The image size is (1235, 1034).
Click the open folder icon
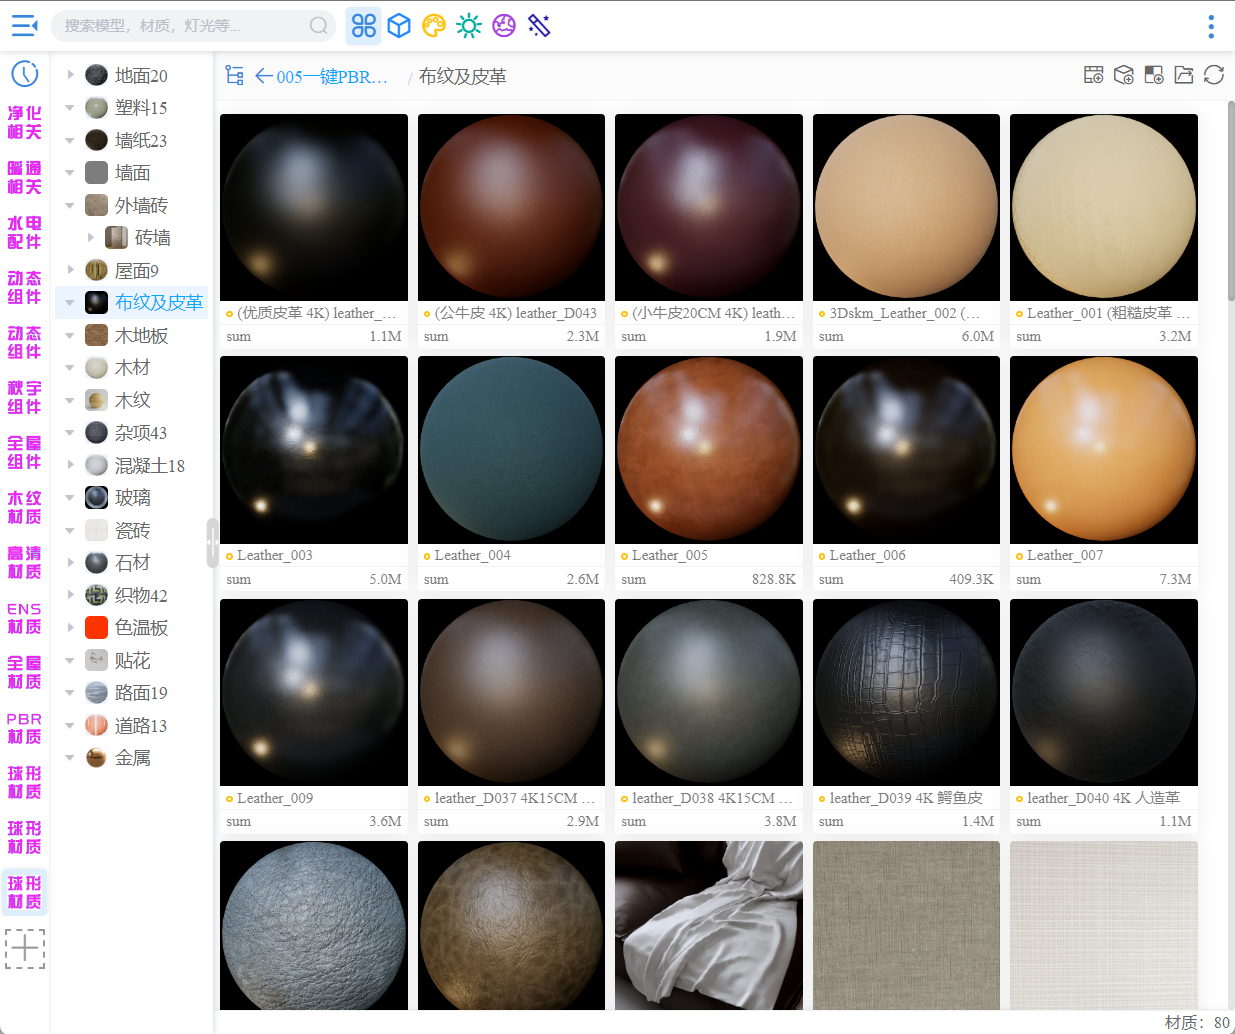pos(1184,75)
